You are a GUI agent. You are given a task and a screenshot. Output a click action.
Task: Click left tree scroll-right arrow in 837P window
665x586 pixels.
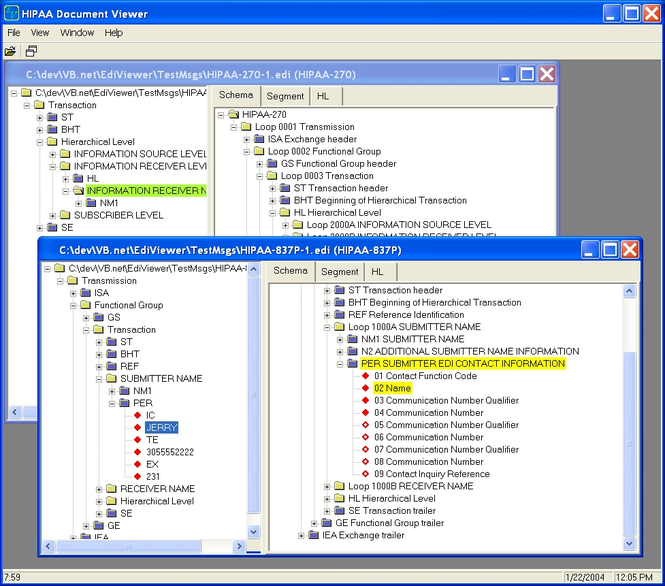239,546
